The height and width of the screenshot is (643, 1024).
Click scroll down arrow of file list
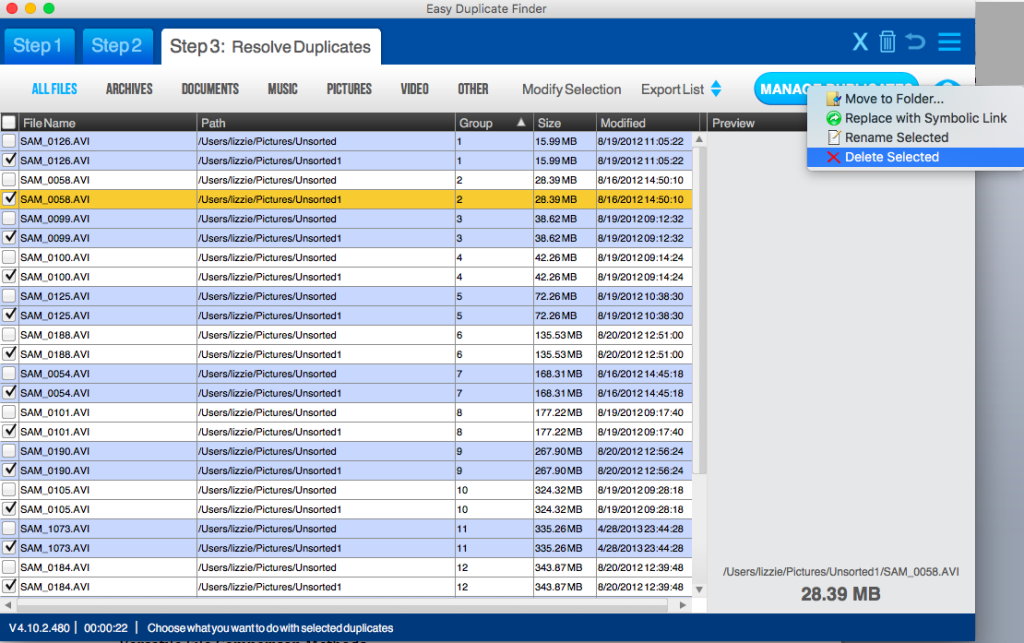[699, 589]
